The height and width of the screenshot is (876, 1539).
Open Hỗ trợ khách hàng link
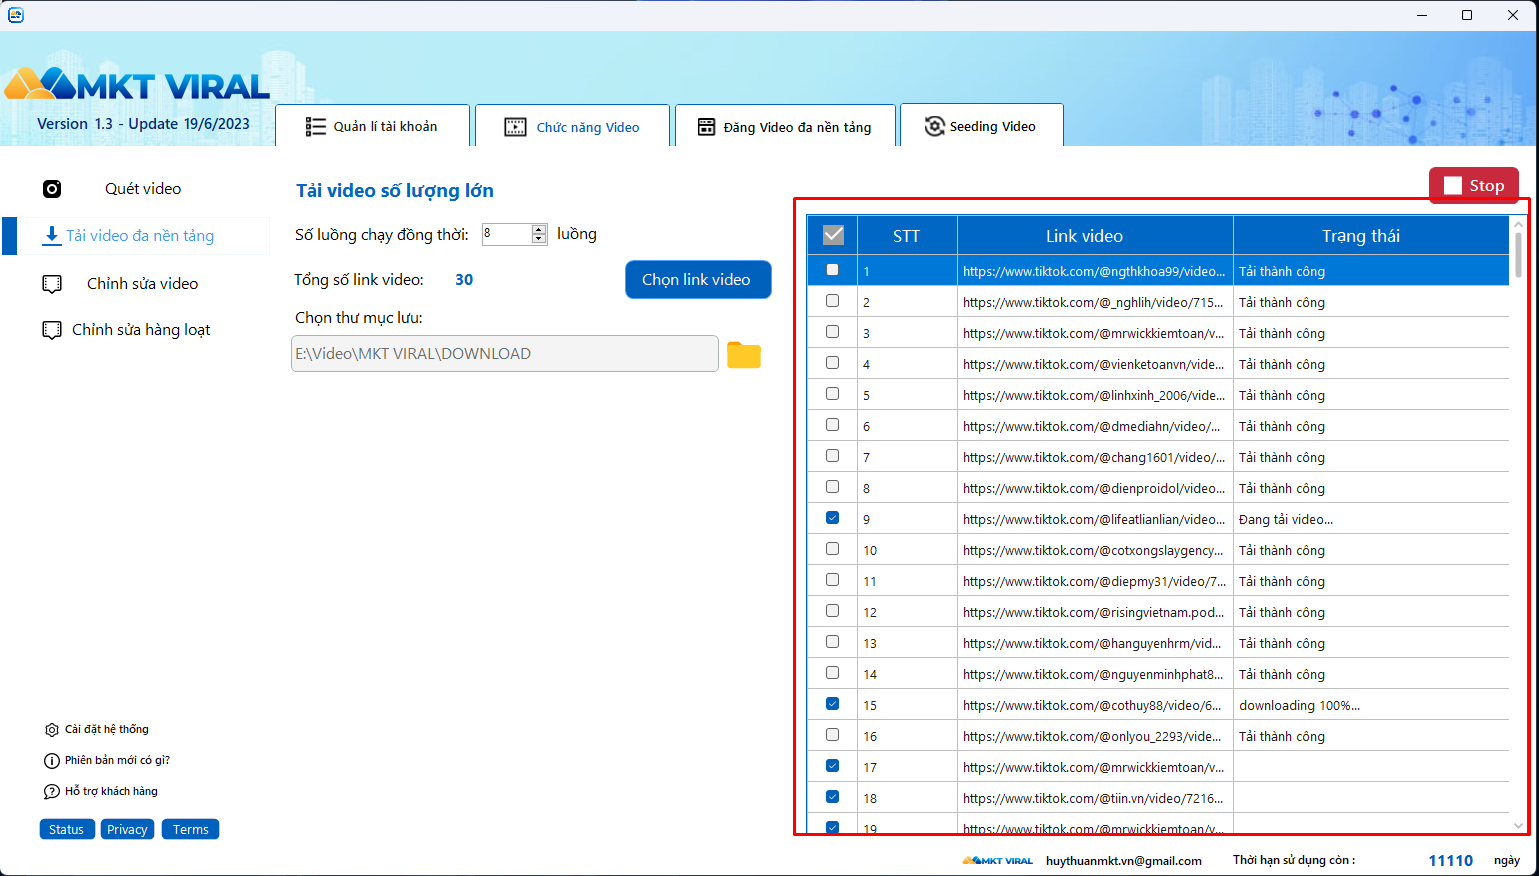click(111, 792)
